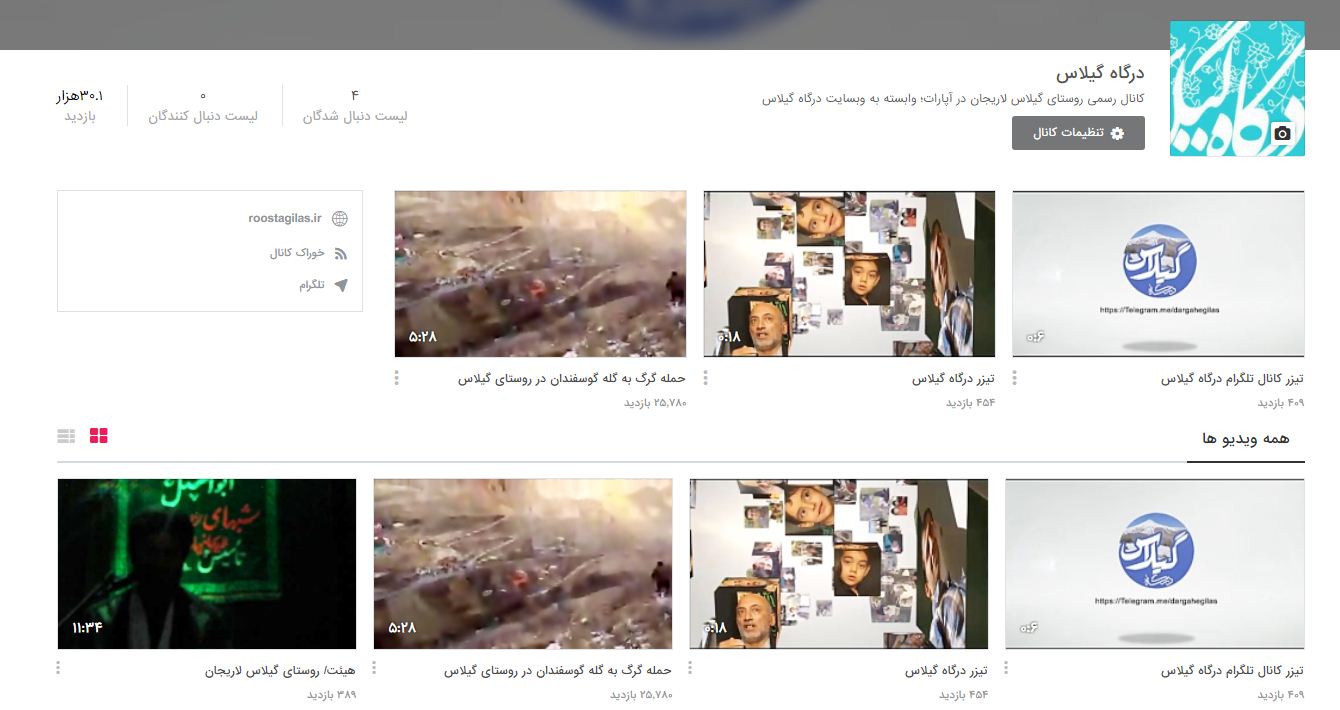The image size is (1340, 710).
Task: Open options for the تیزر درگاه گیلاس video
Action: tap(705, 378)
